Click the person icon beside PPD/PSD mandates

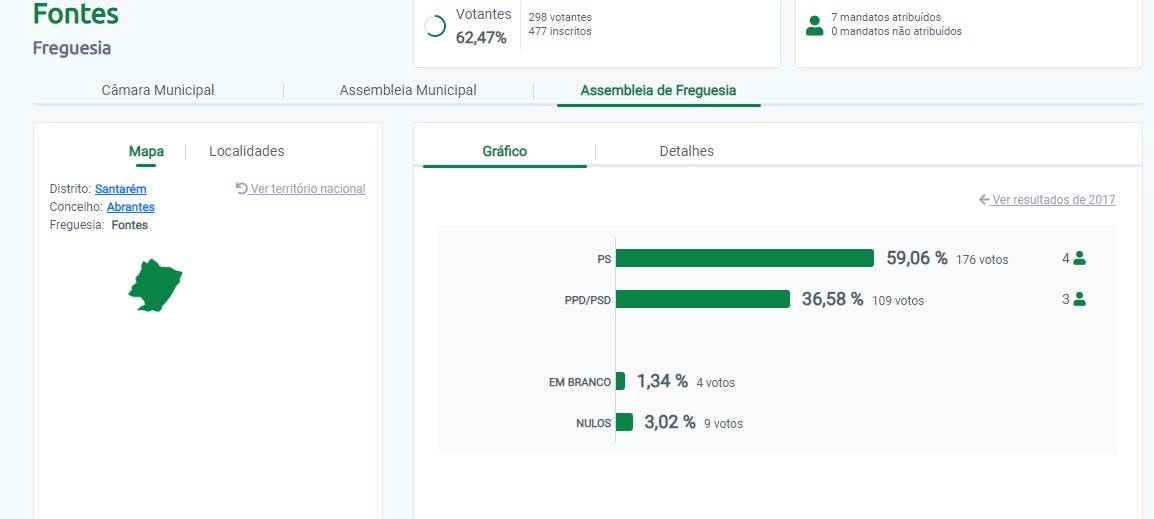pyautogui.click(x=1079, y=299)
